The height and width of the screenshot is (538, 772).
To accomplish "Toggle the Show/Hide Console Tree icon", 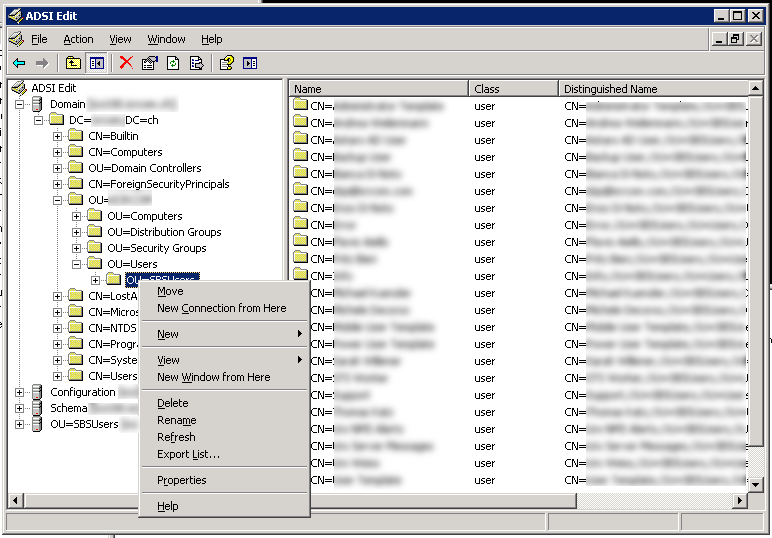I will tap(97, 63).
